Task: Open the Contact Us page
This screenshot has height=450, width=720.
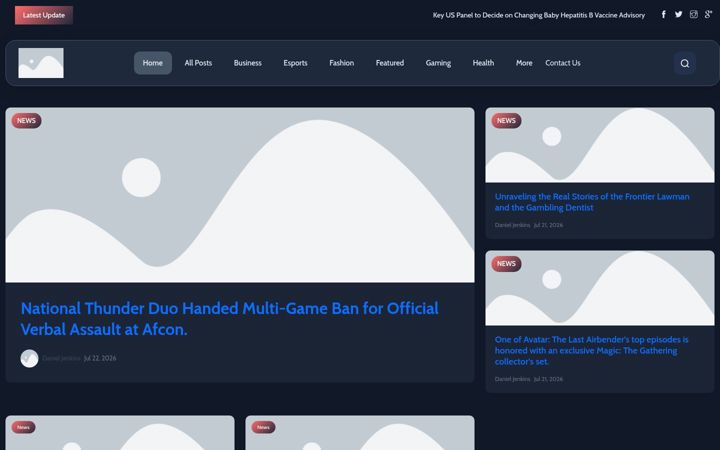Action: 563,63
